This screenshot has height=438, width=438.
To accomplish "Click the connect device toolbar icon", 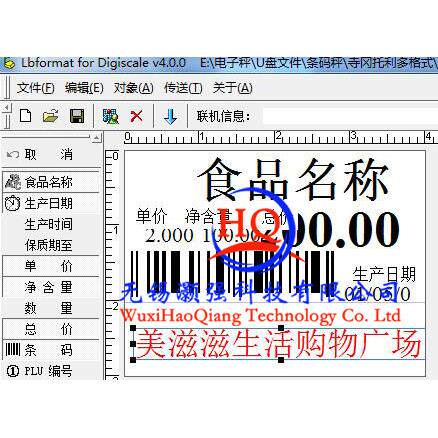I will coord(110,116).
